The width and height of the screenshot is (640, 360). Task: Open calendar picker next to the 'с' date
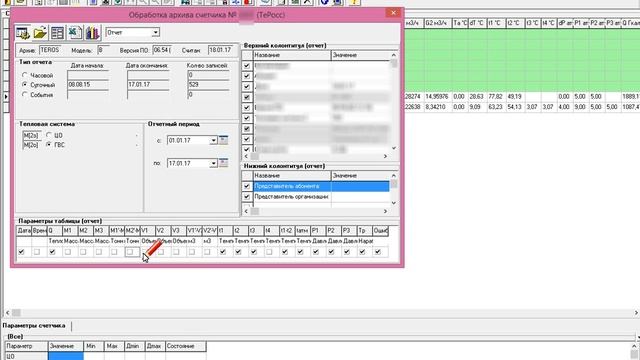[x=223, y=140]
